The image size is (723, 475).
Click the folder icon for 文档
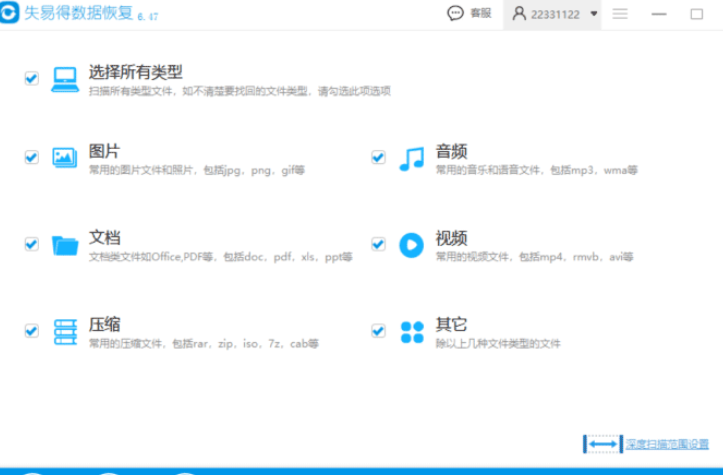[65, 245]
